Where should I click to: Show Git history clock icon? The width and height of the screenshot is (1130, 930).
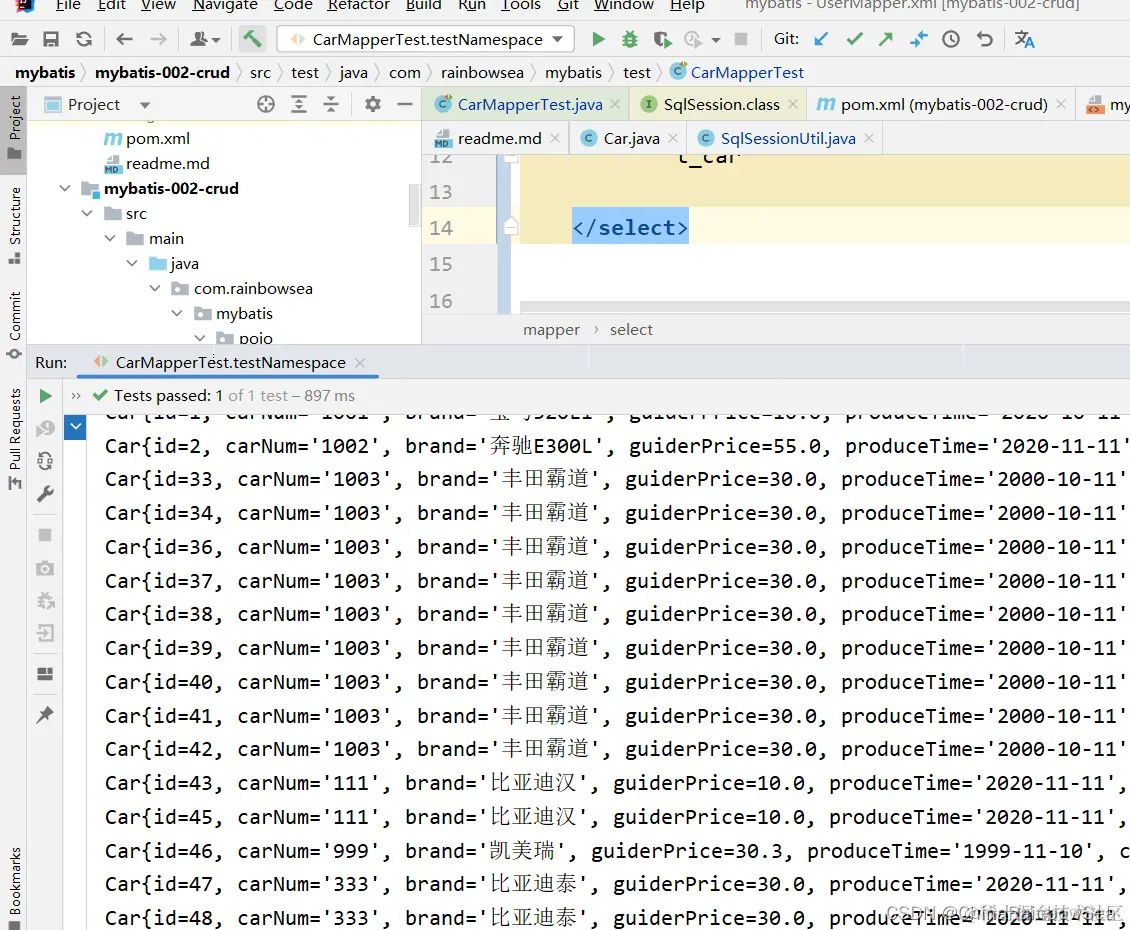coord(951,39)
